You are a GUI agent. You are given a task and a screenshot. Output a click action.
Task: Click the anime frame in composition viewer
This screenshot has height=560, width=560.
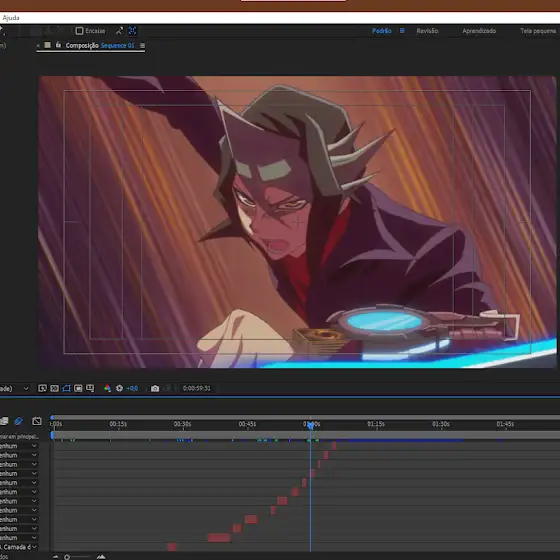click(x=297, y=222)
